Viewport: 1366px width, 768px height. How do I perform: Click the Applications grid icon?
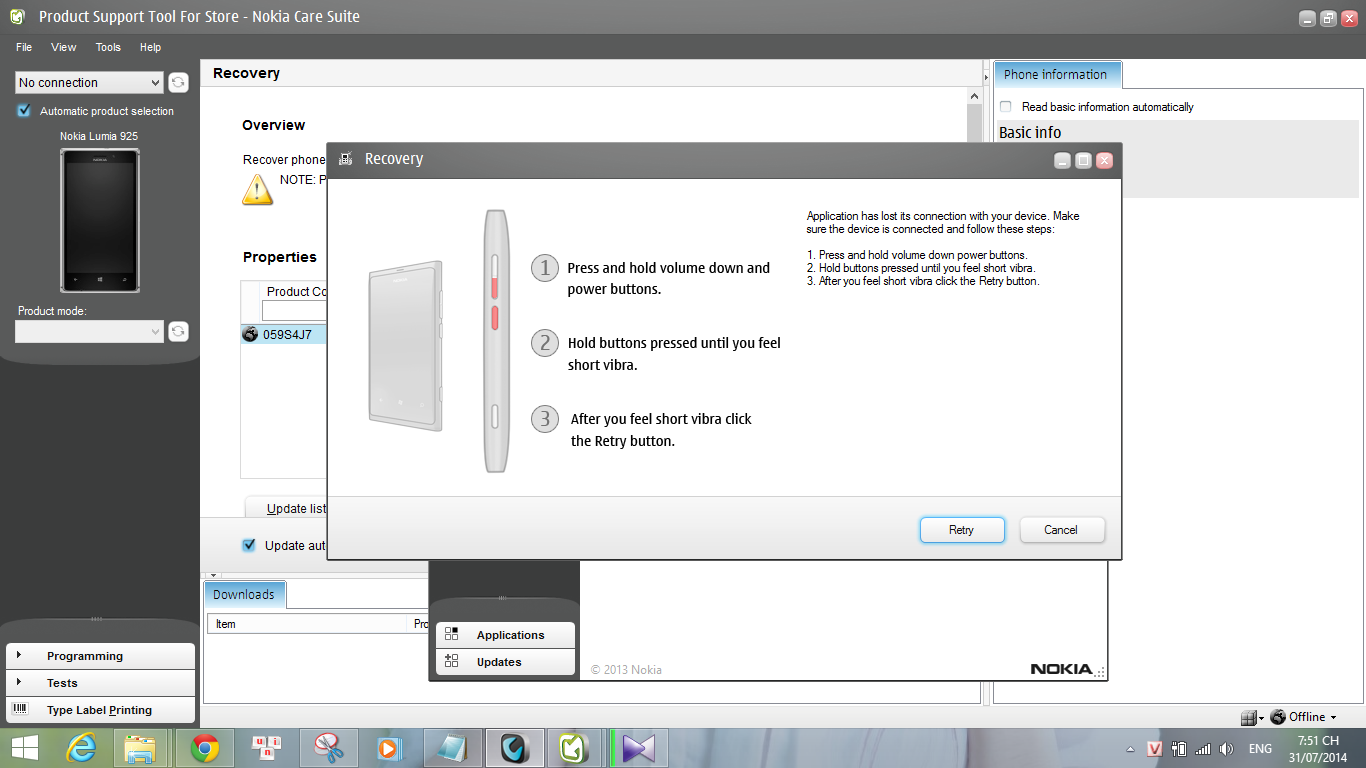click(x=452, y=634)
